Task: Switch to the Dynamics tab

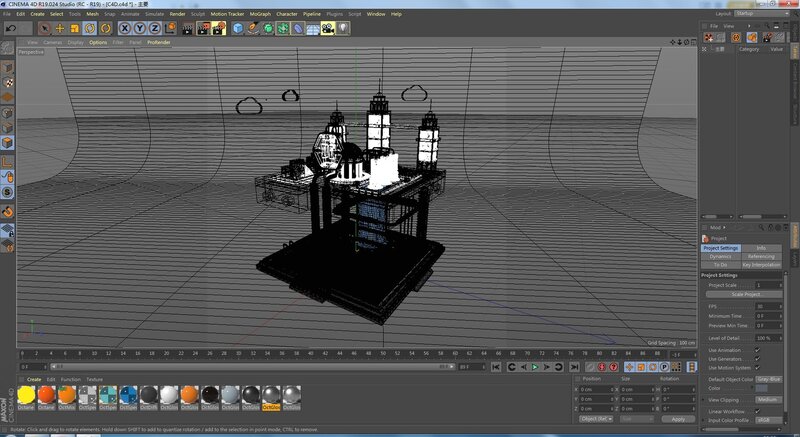Action: (x=720, y=256)
